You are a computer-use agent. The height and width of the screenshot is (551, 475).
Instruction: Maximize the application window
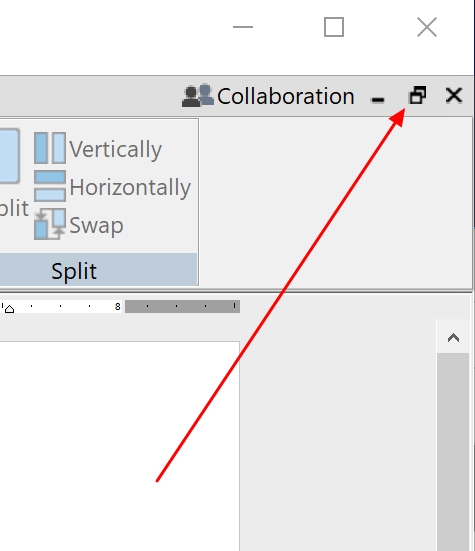tap(334, 27)
